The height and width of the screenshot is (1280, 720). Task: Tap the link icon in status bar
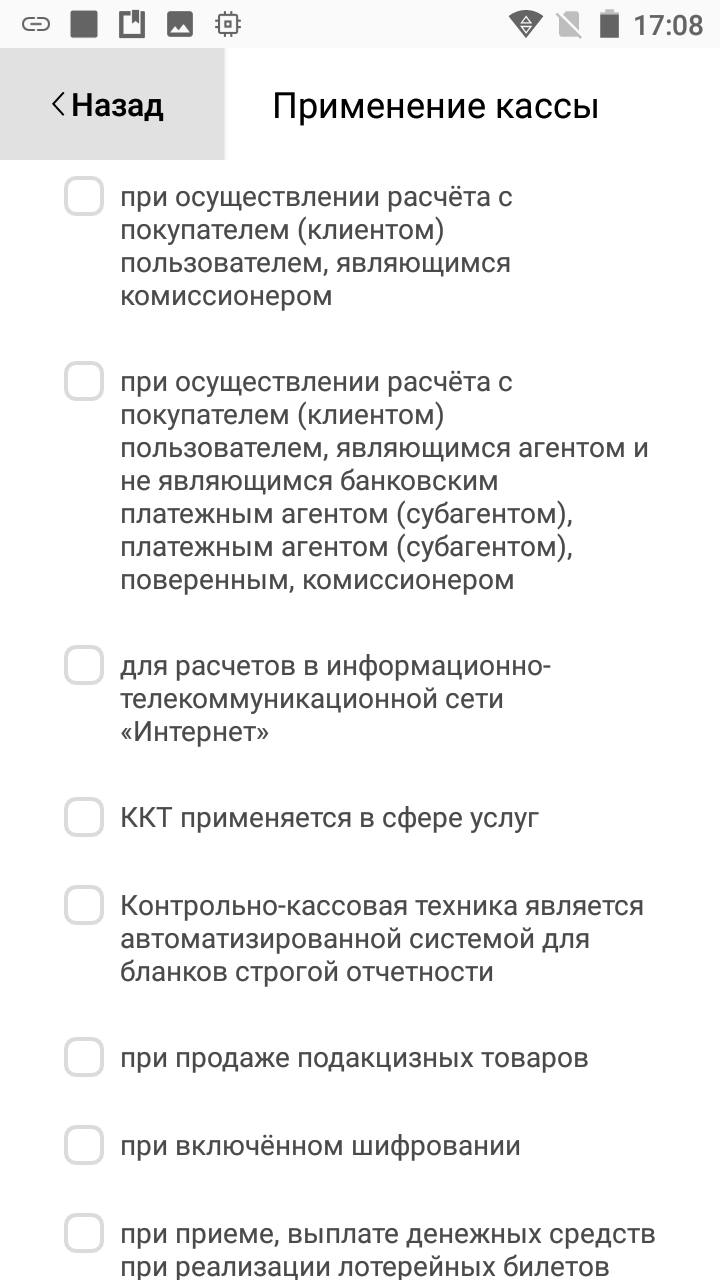click(36, 24)
